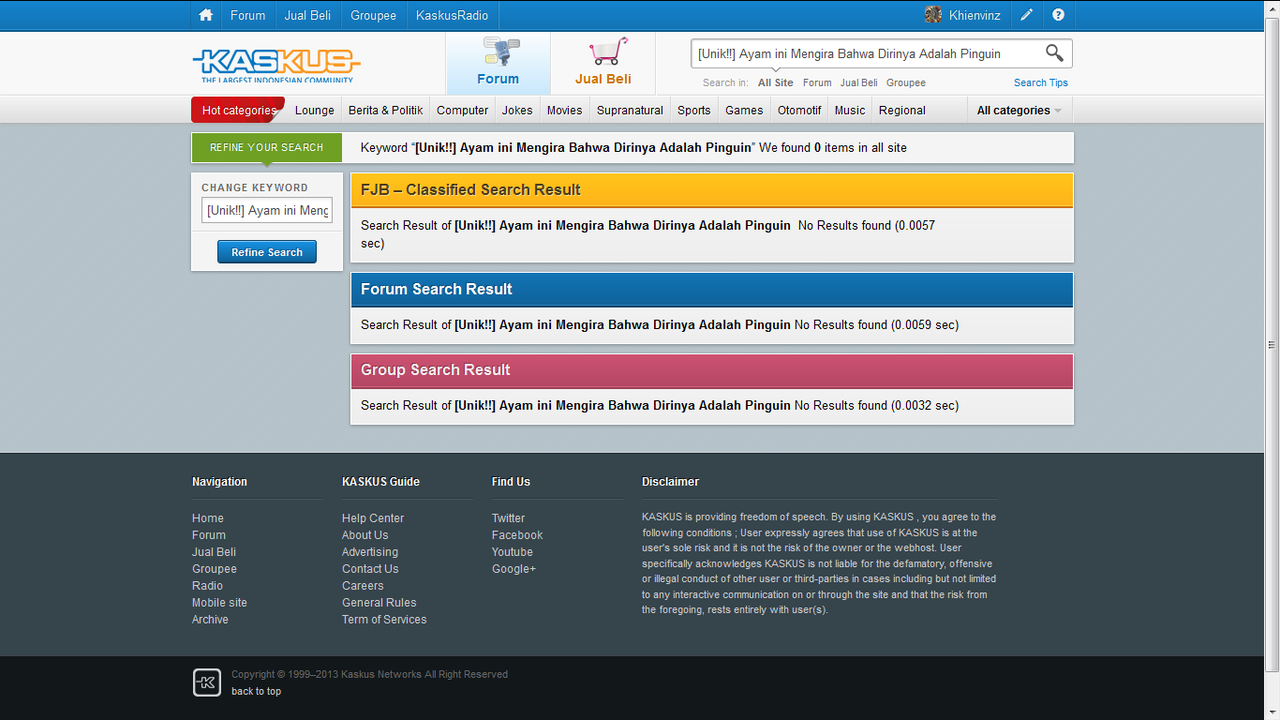This screenshot has height=720, width=1280.
Task: Open Groupee in top bar
Action: click(373, 15)
